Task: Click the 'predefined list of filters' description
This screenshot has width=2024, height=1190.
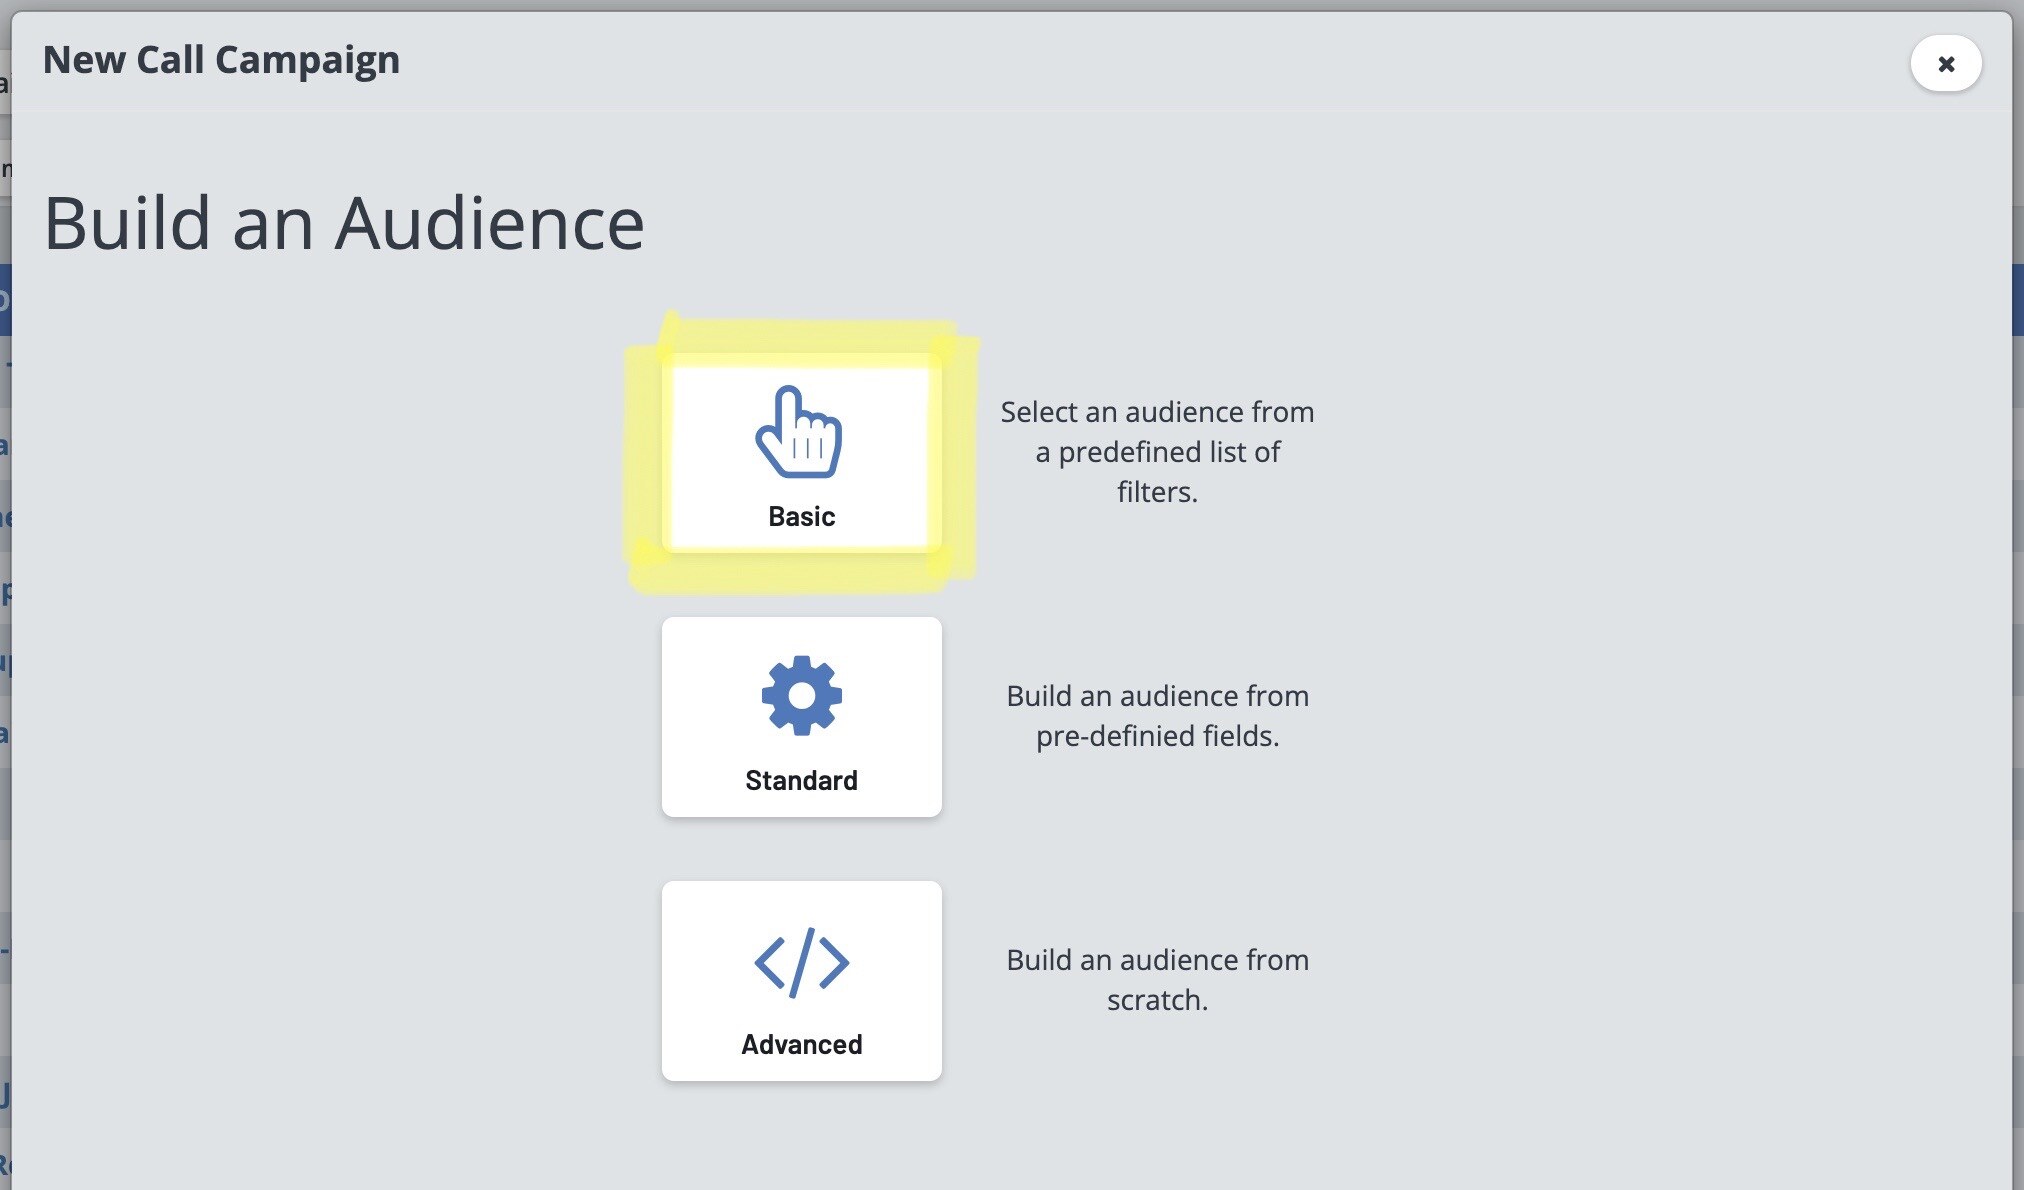Action: pyautogui.click(x=1157, y=452)
